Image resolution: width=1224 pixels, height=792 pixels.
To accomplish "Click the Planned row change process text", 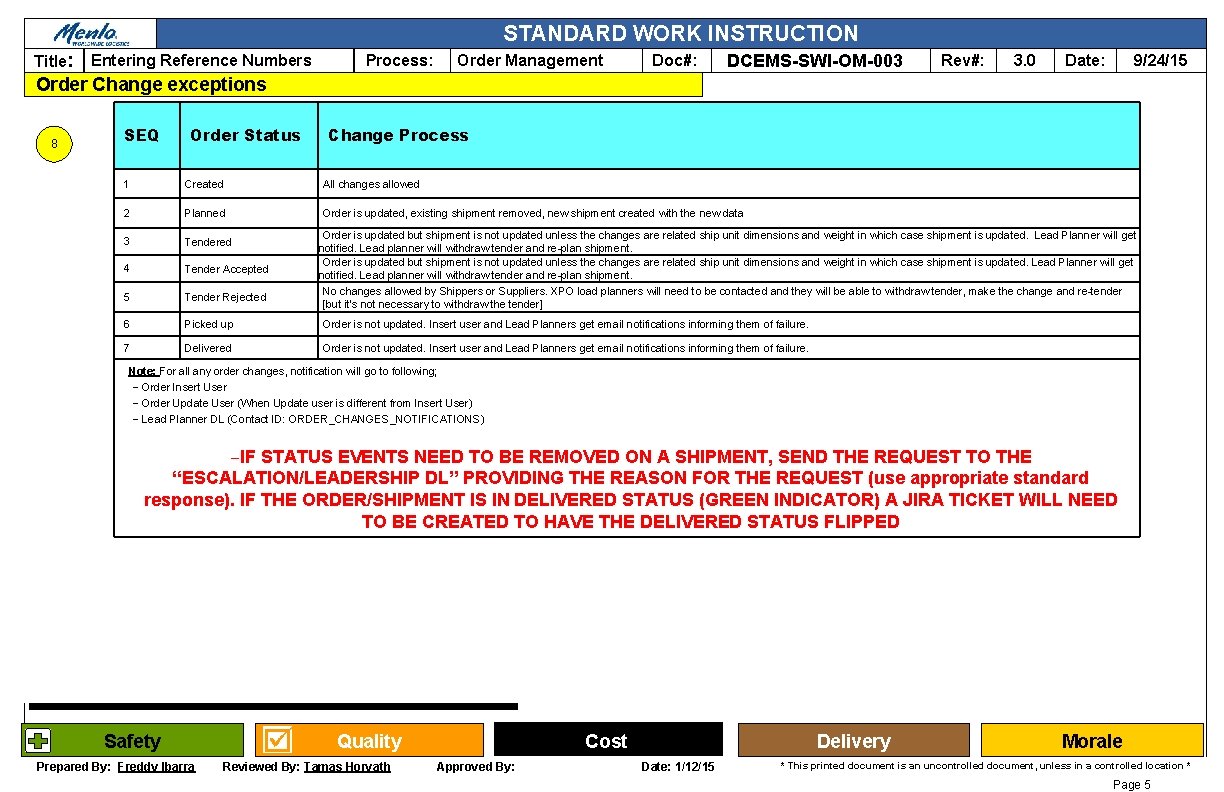I will [532, 213].
